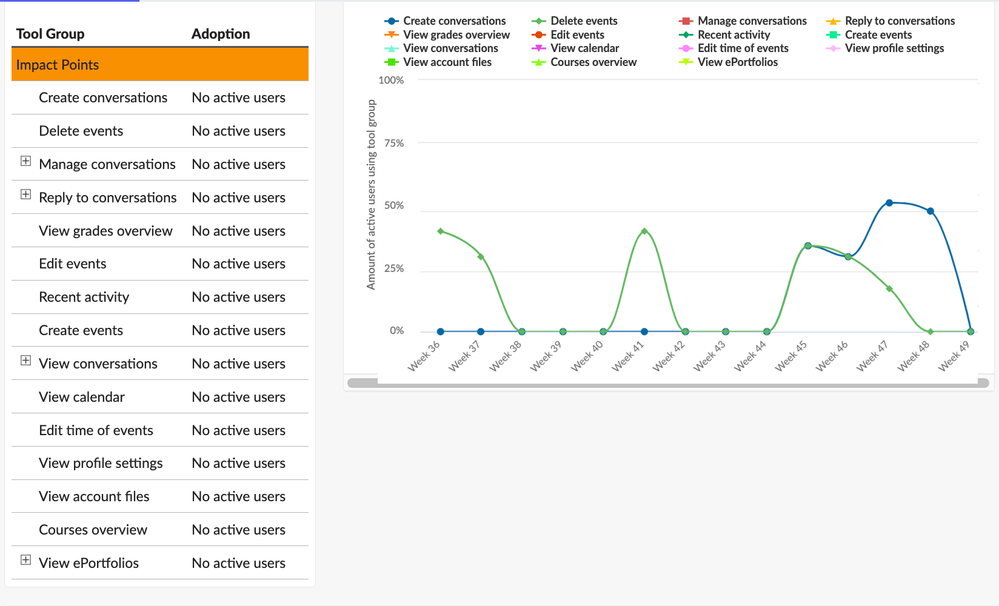Click the Delete events data point at Week 41
The width and height of the screenshot is (999, 606).
(x=644, y=231)
